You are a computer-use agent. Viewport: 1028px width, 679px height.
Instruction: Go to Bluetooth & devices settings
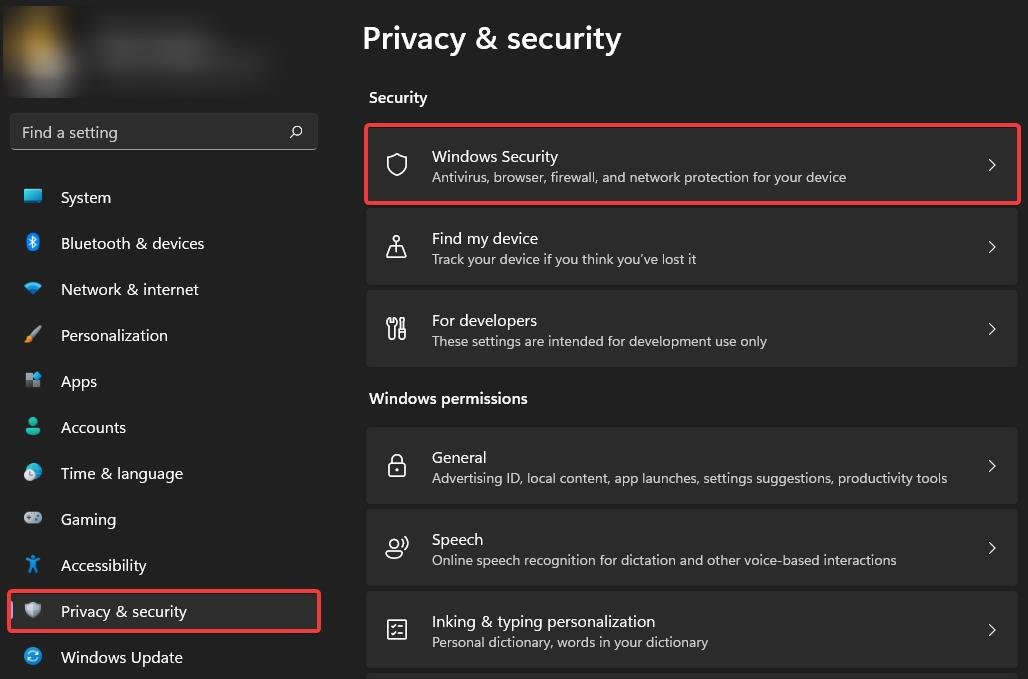pyautogui.click(x=164, y=243)
